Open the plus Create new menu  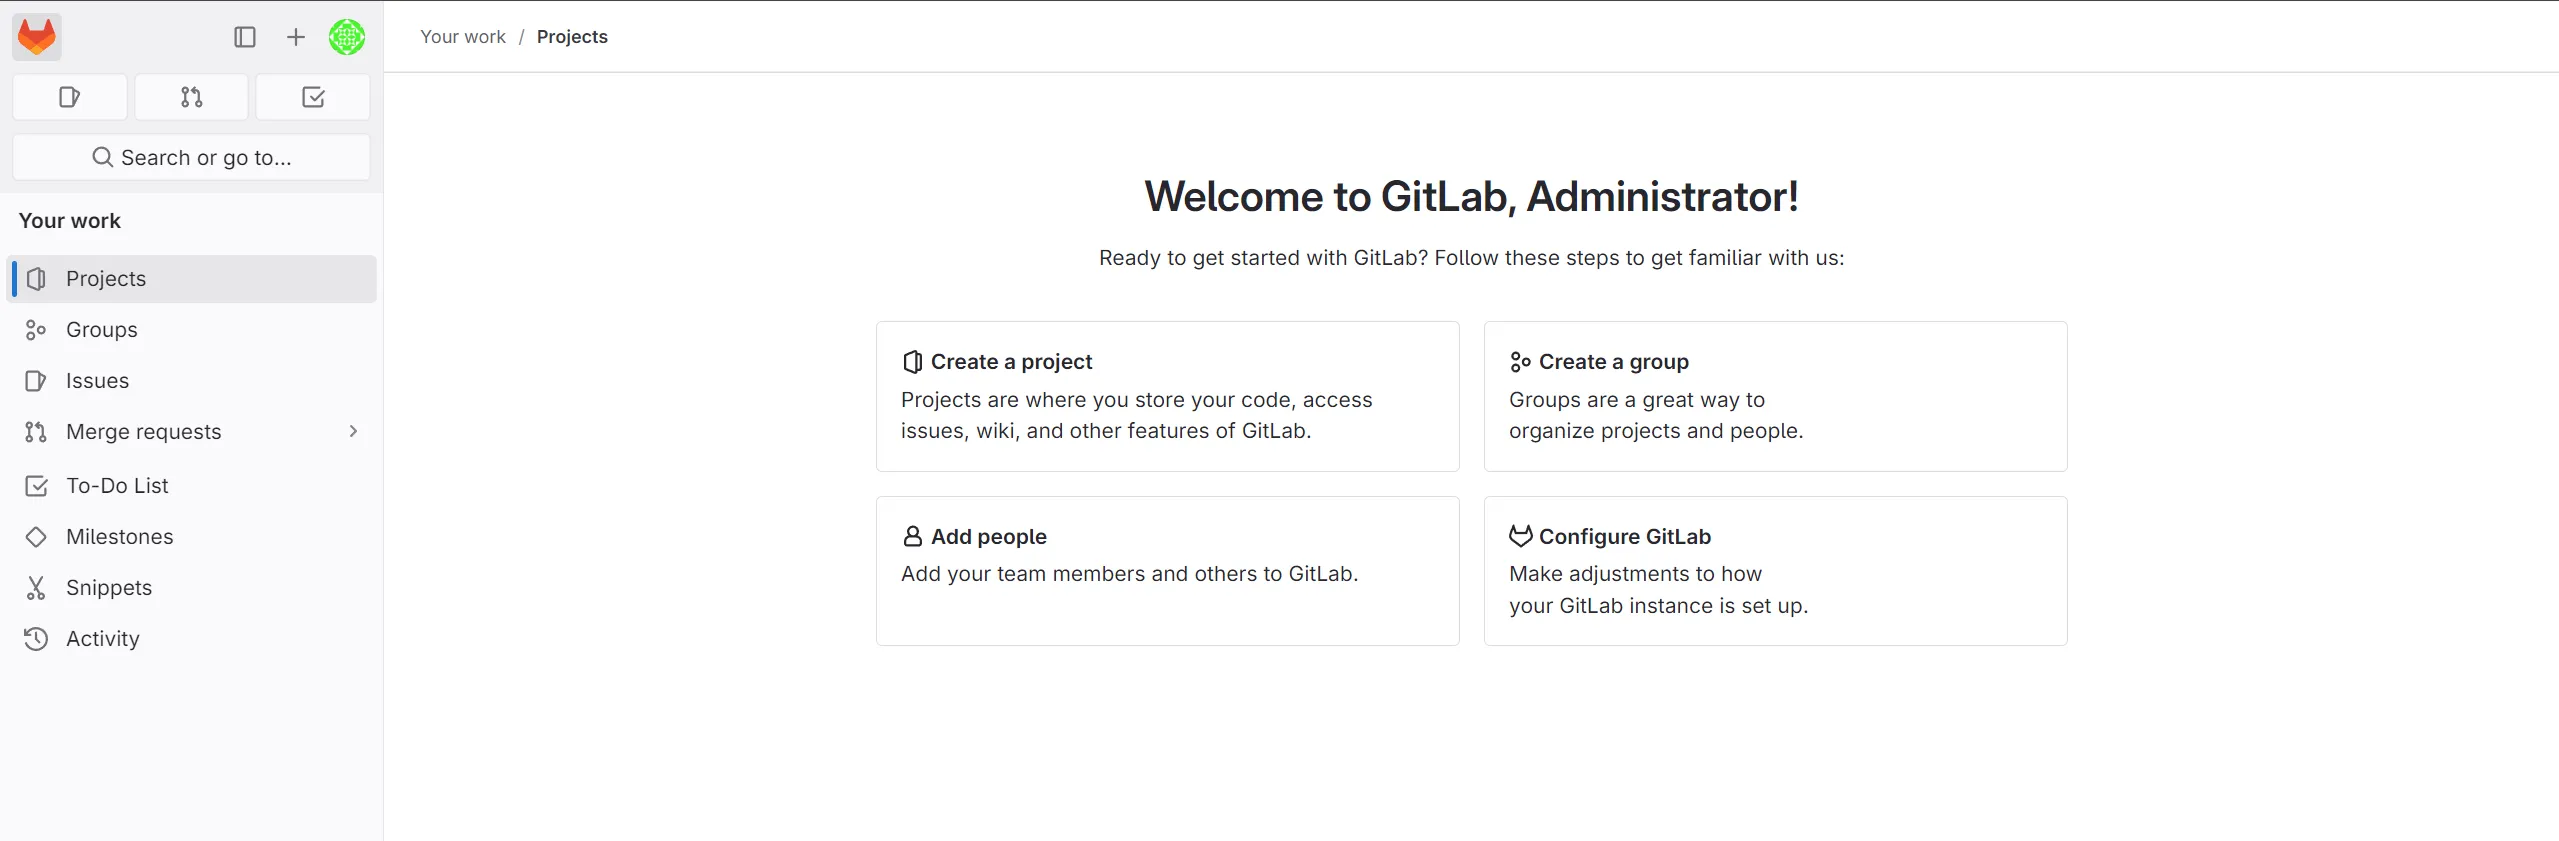[x=296, y=37]
